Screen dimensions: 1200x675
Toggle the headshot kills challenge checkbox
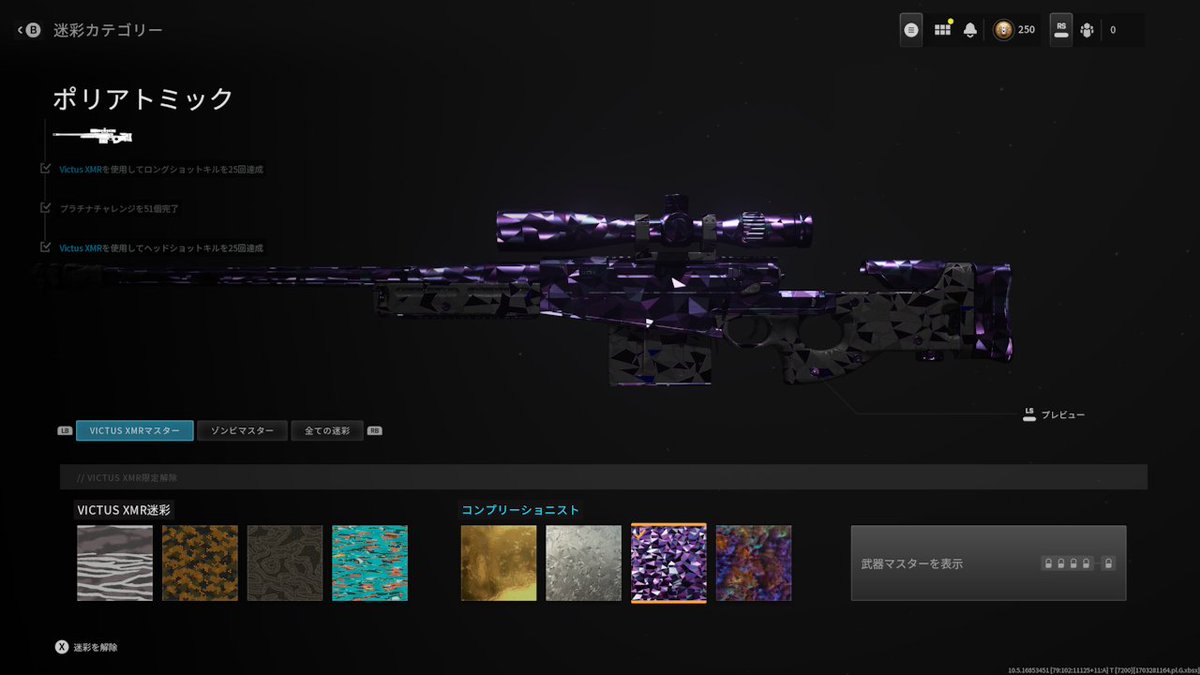pos(45,246)
